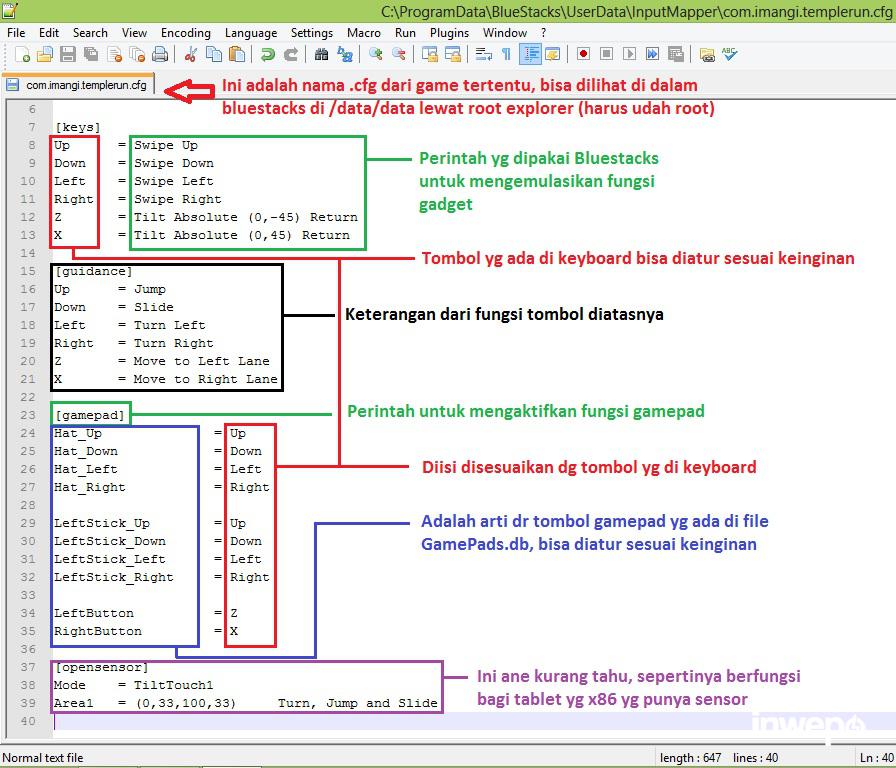The width and height of the screenshot is (896, 768).
Task: Run the spell check ABC icon
Action: 731,55
